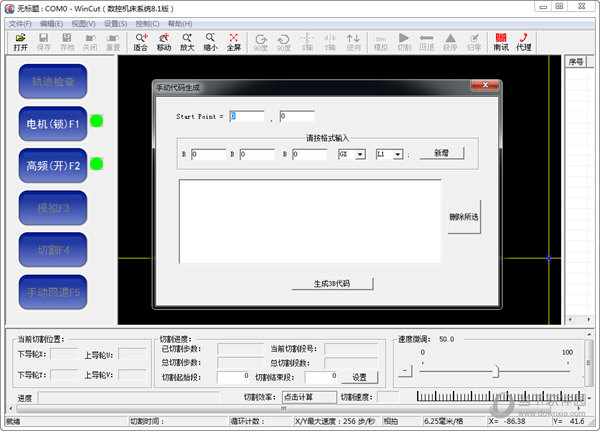The image size is (600, 431).
Task: Click the 进度 progress bar
Action: coord(129,398)
